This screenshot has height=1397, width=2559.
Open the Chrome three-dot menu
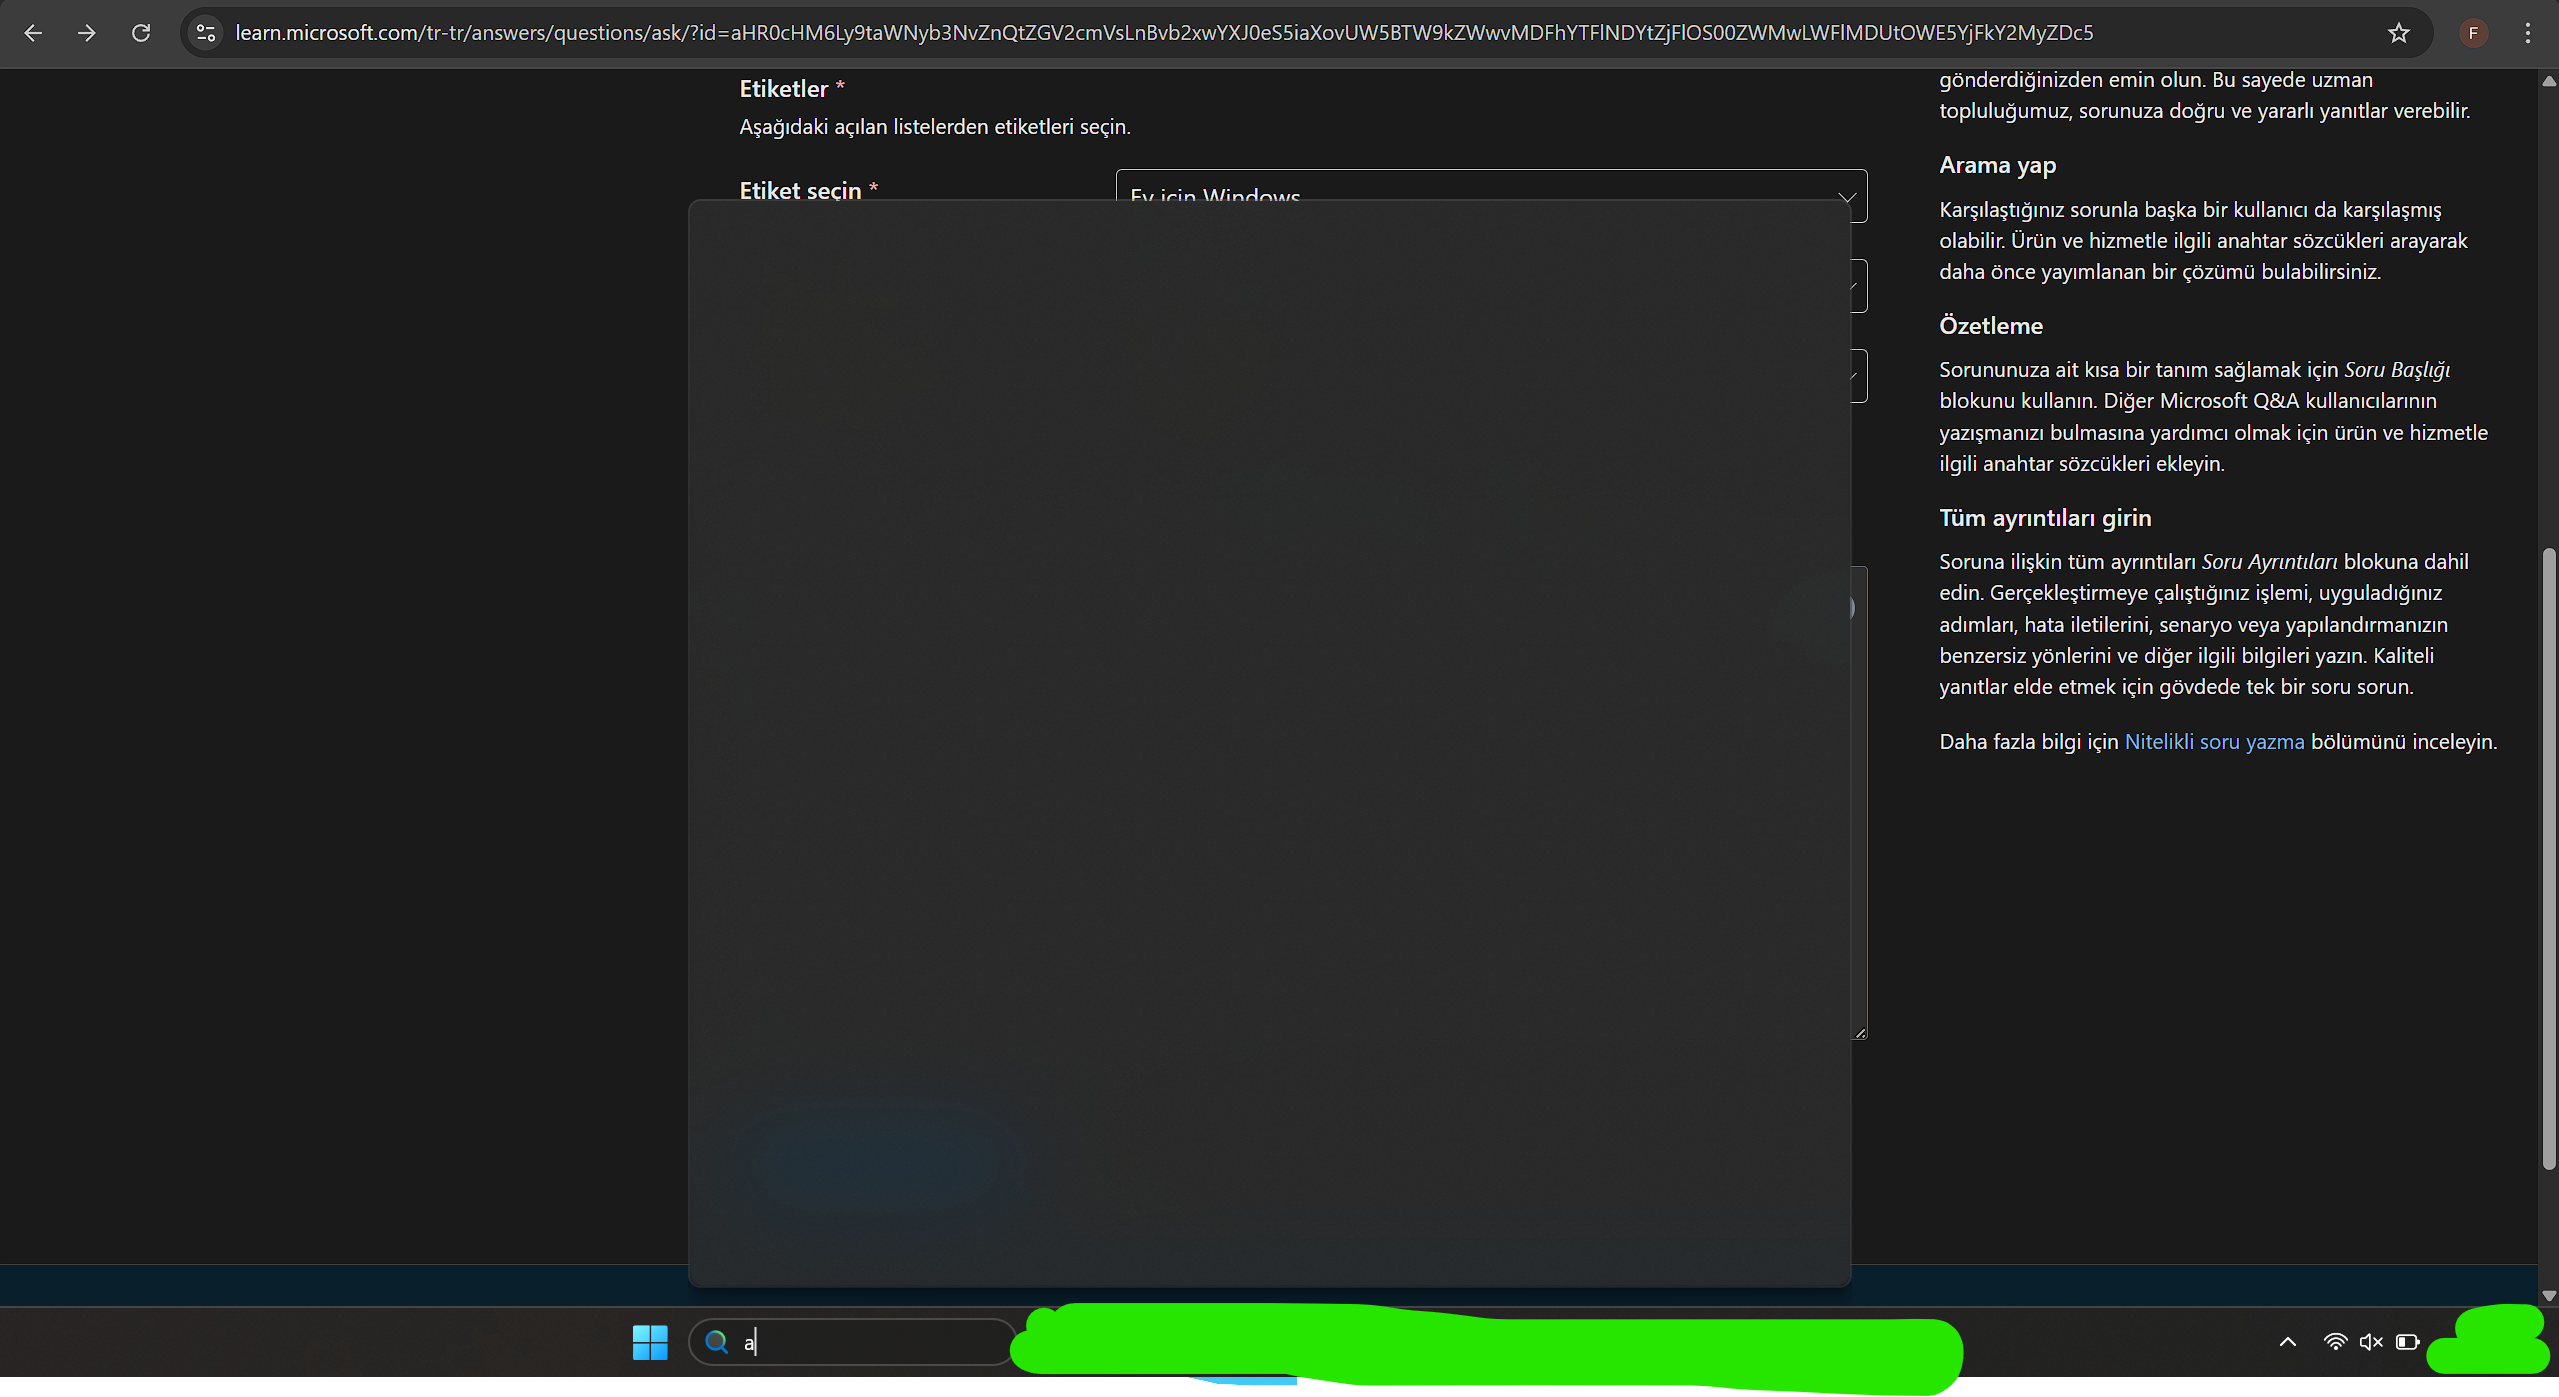[2528, 33]
